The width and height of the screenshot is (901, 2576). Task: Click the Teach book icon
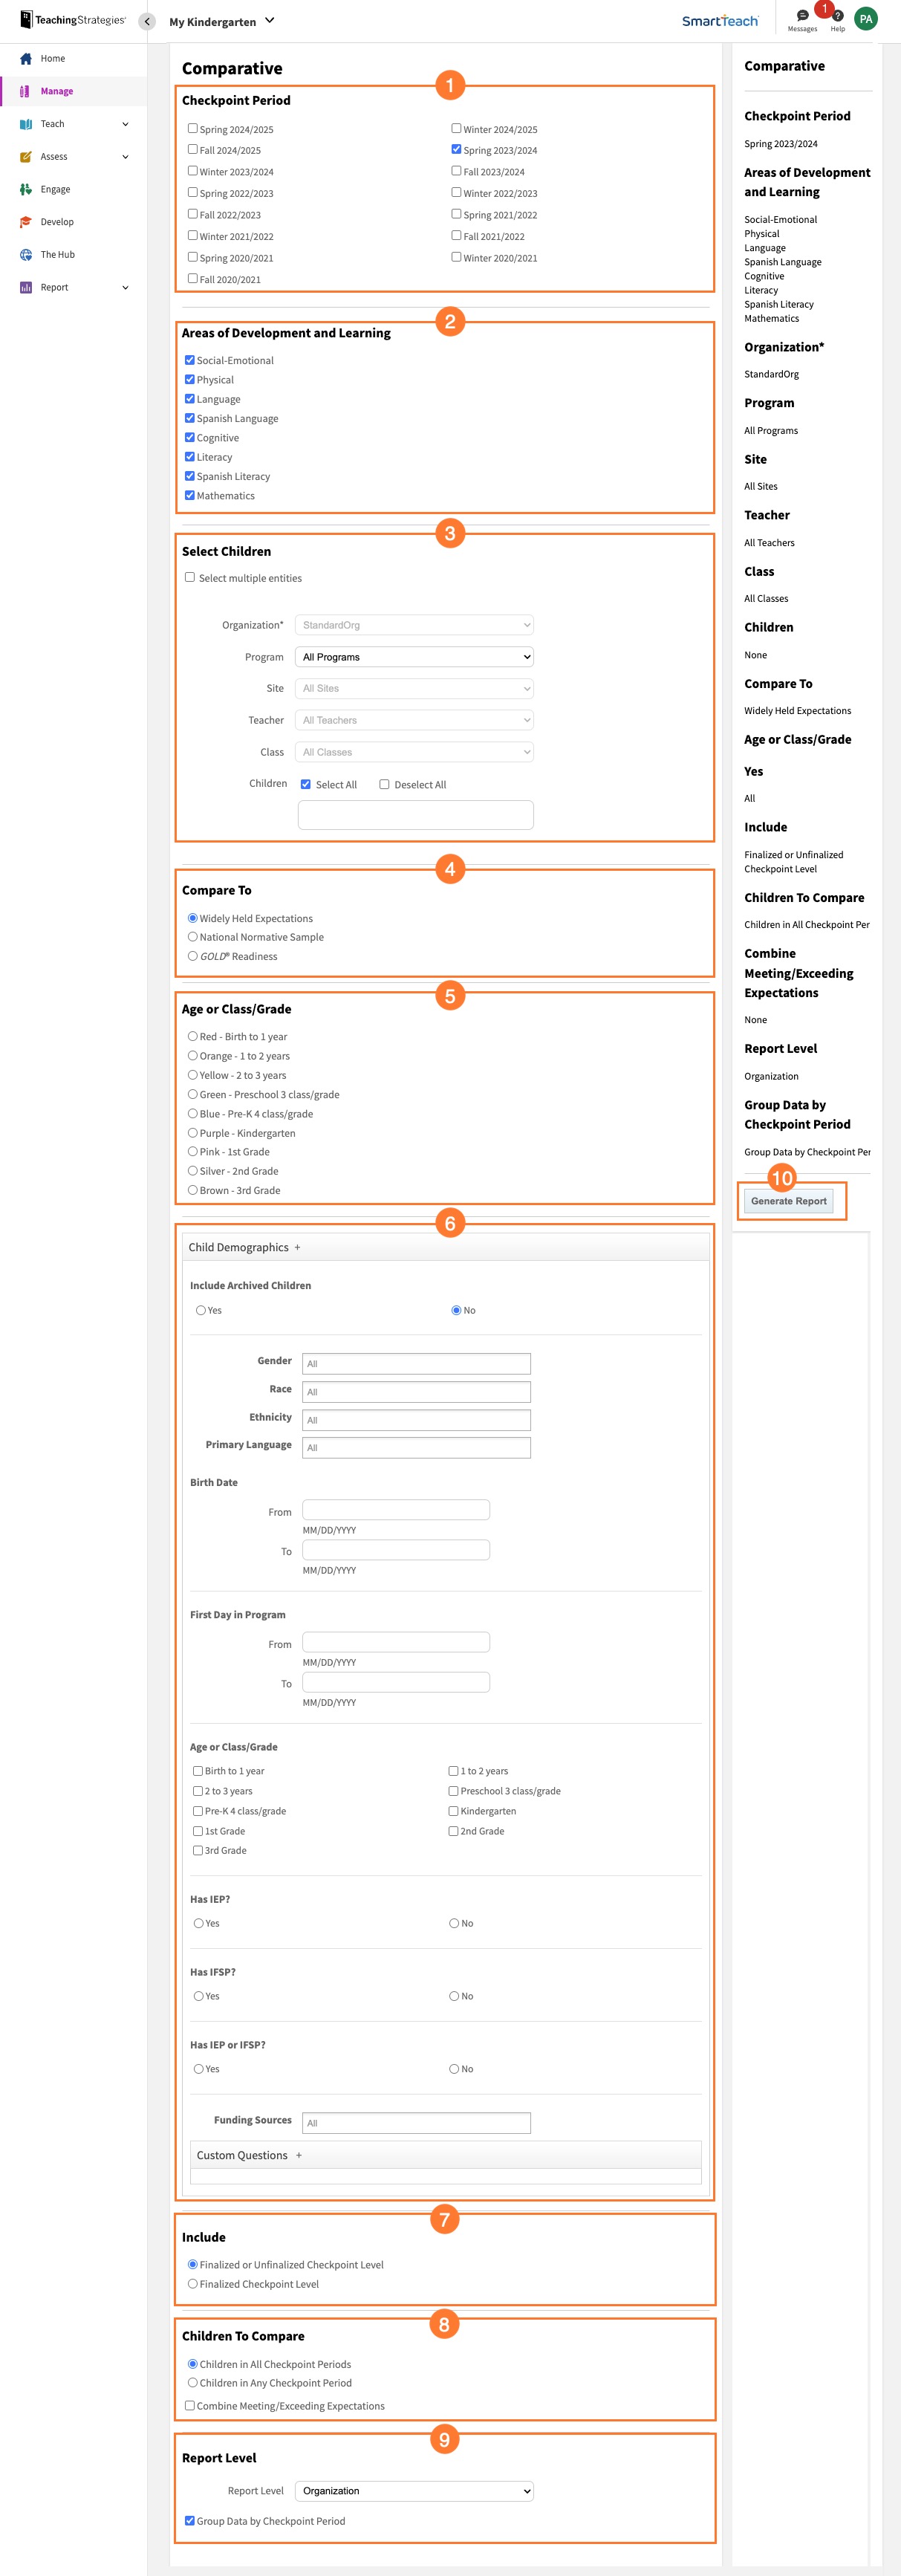point(26,124)
